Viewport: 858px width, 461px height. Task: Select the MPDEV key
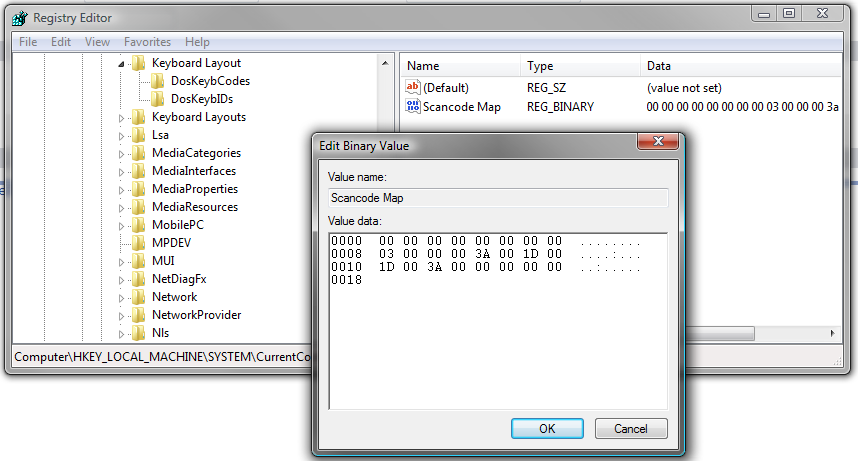(x=171, y=243)
